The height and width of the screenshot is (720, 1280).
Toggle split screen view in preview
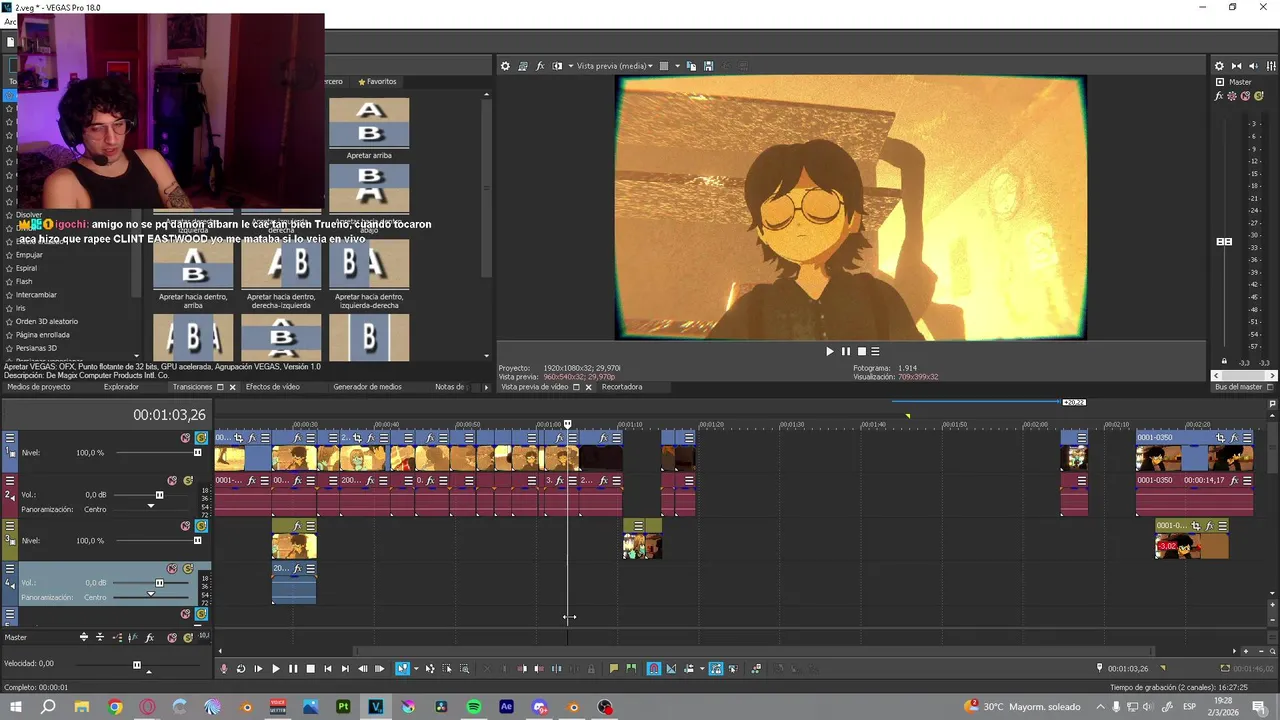(557, 66)
